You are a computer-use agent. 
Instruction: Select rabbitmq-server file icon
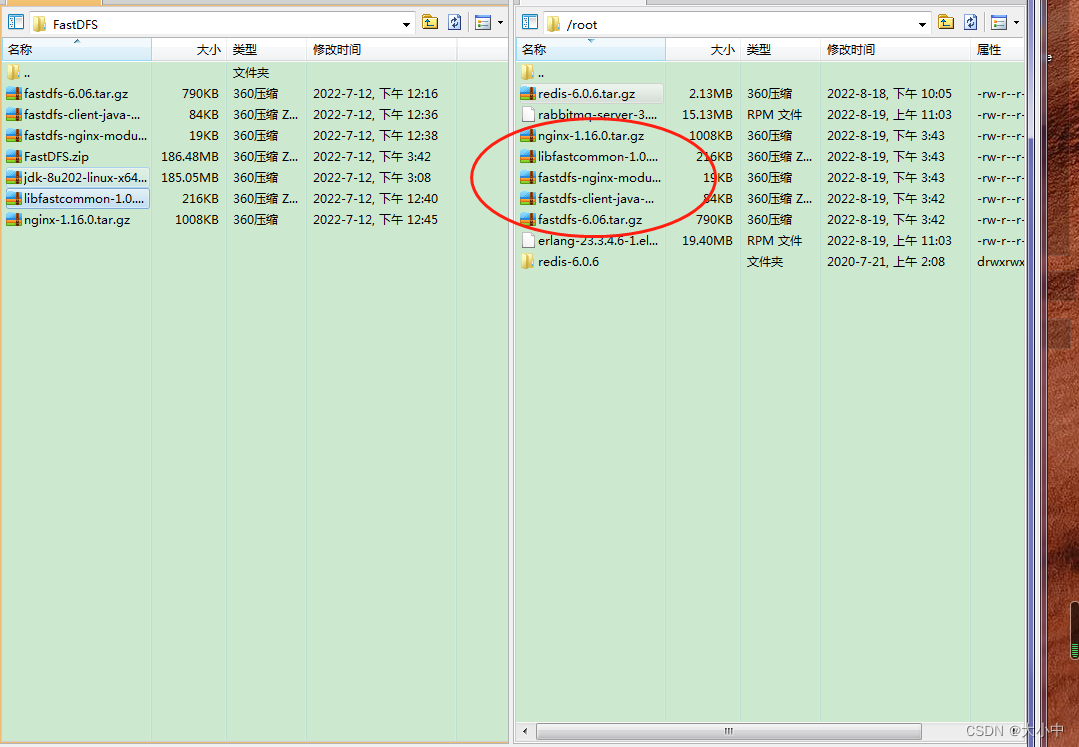528,115
